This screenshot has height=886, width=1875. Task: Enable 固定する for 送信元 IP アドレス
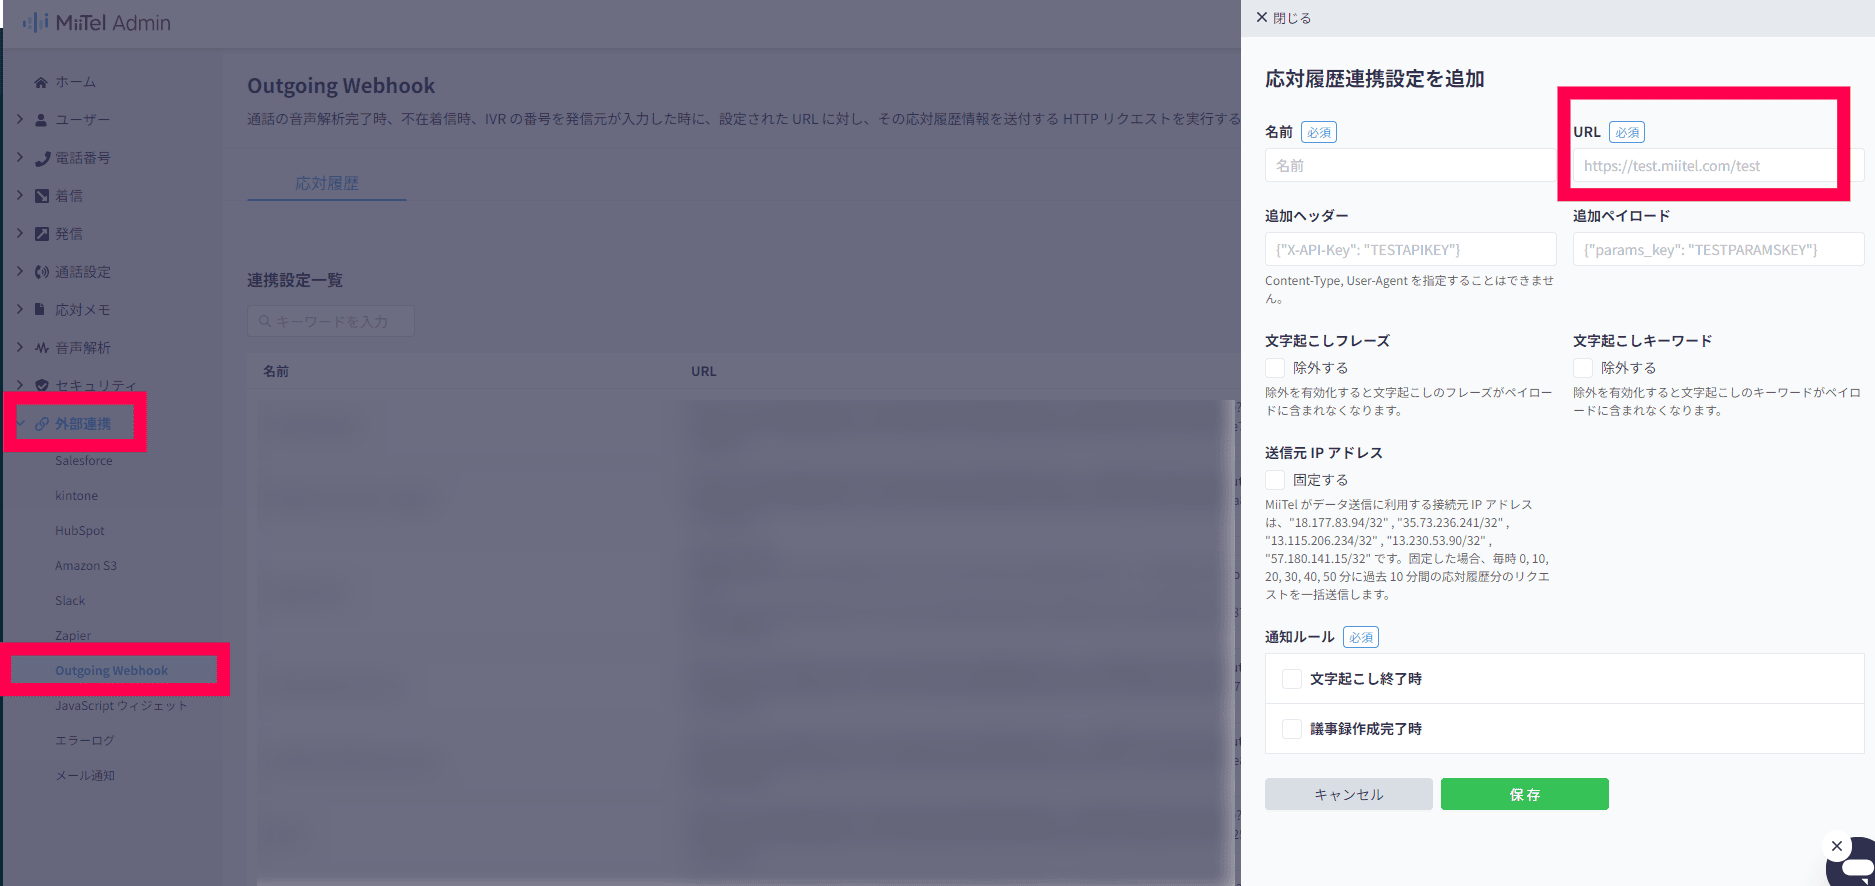[1275, 480]
